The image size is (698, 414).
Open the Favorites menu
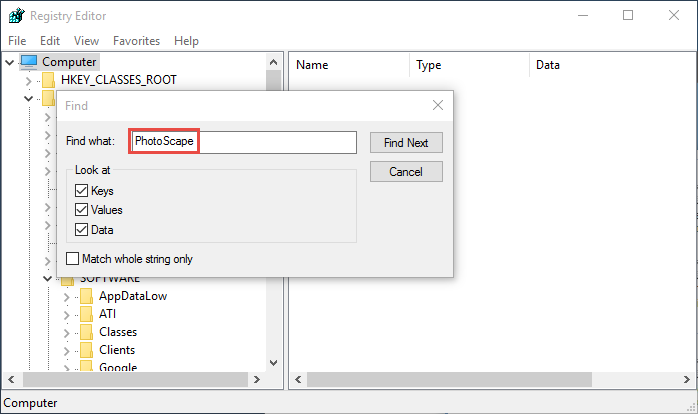(x=136, y=41)
